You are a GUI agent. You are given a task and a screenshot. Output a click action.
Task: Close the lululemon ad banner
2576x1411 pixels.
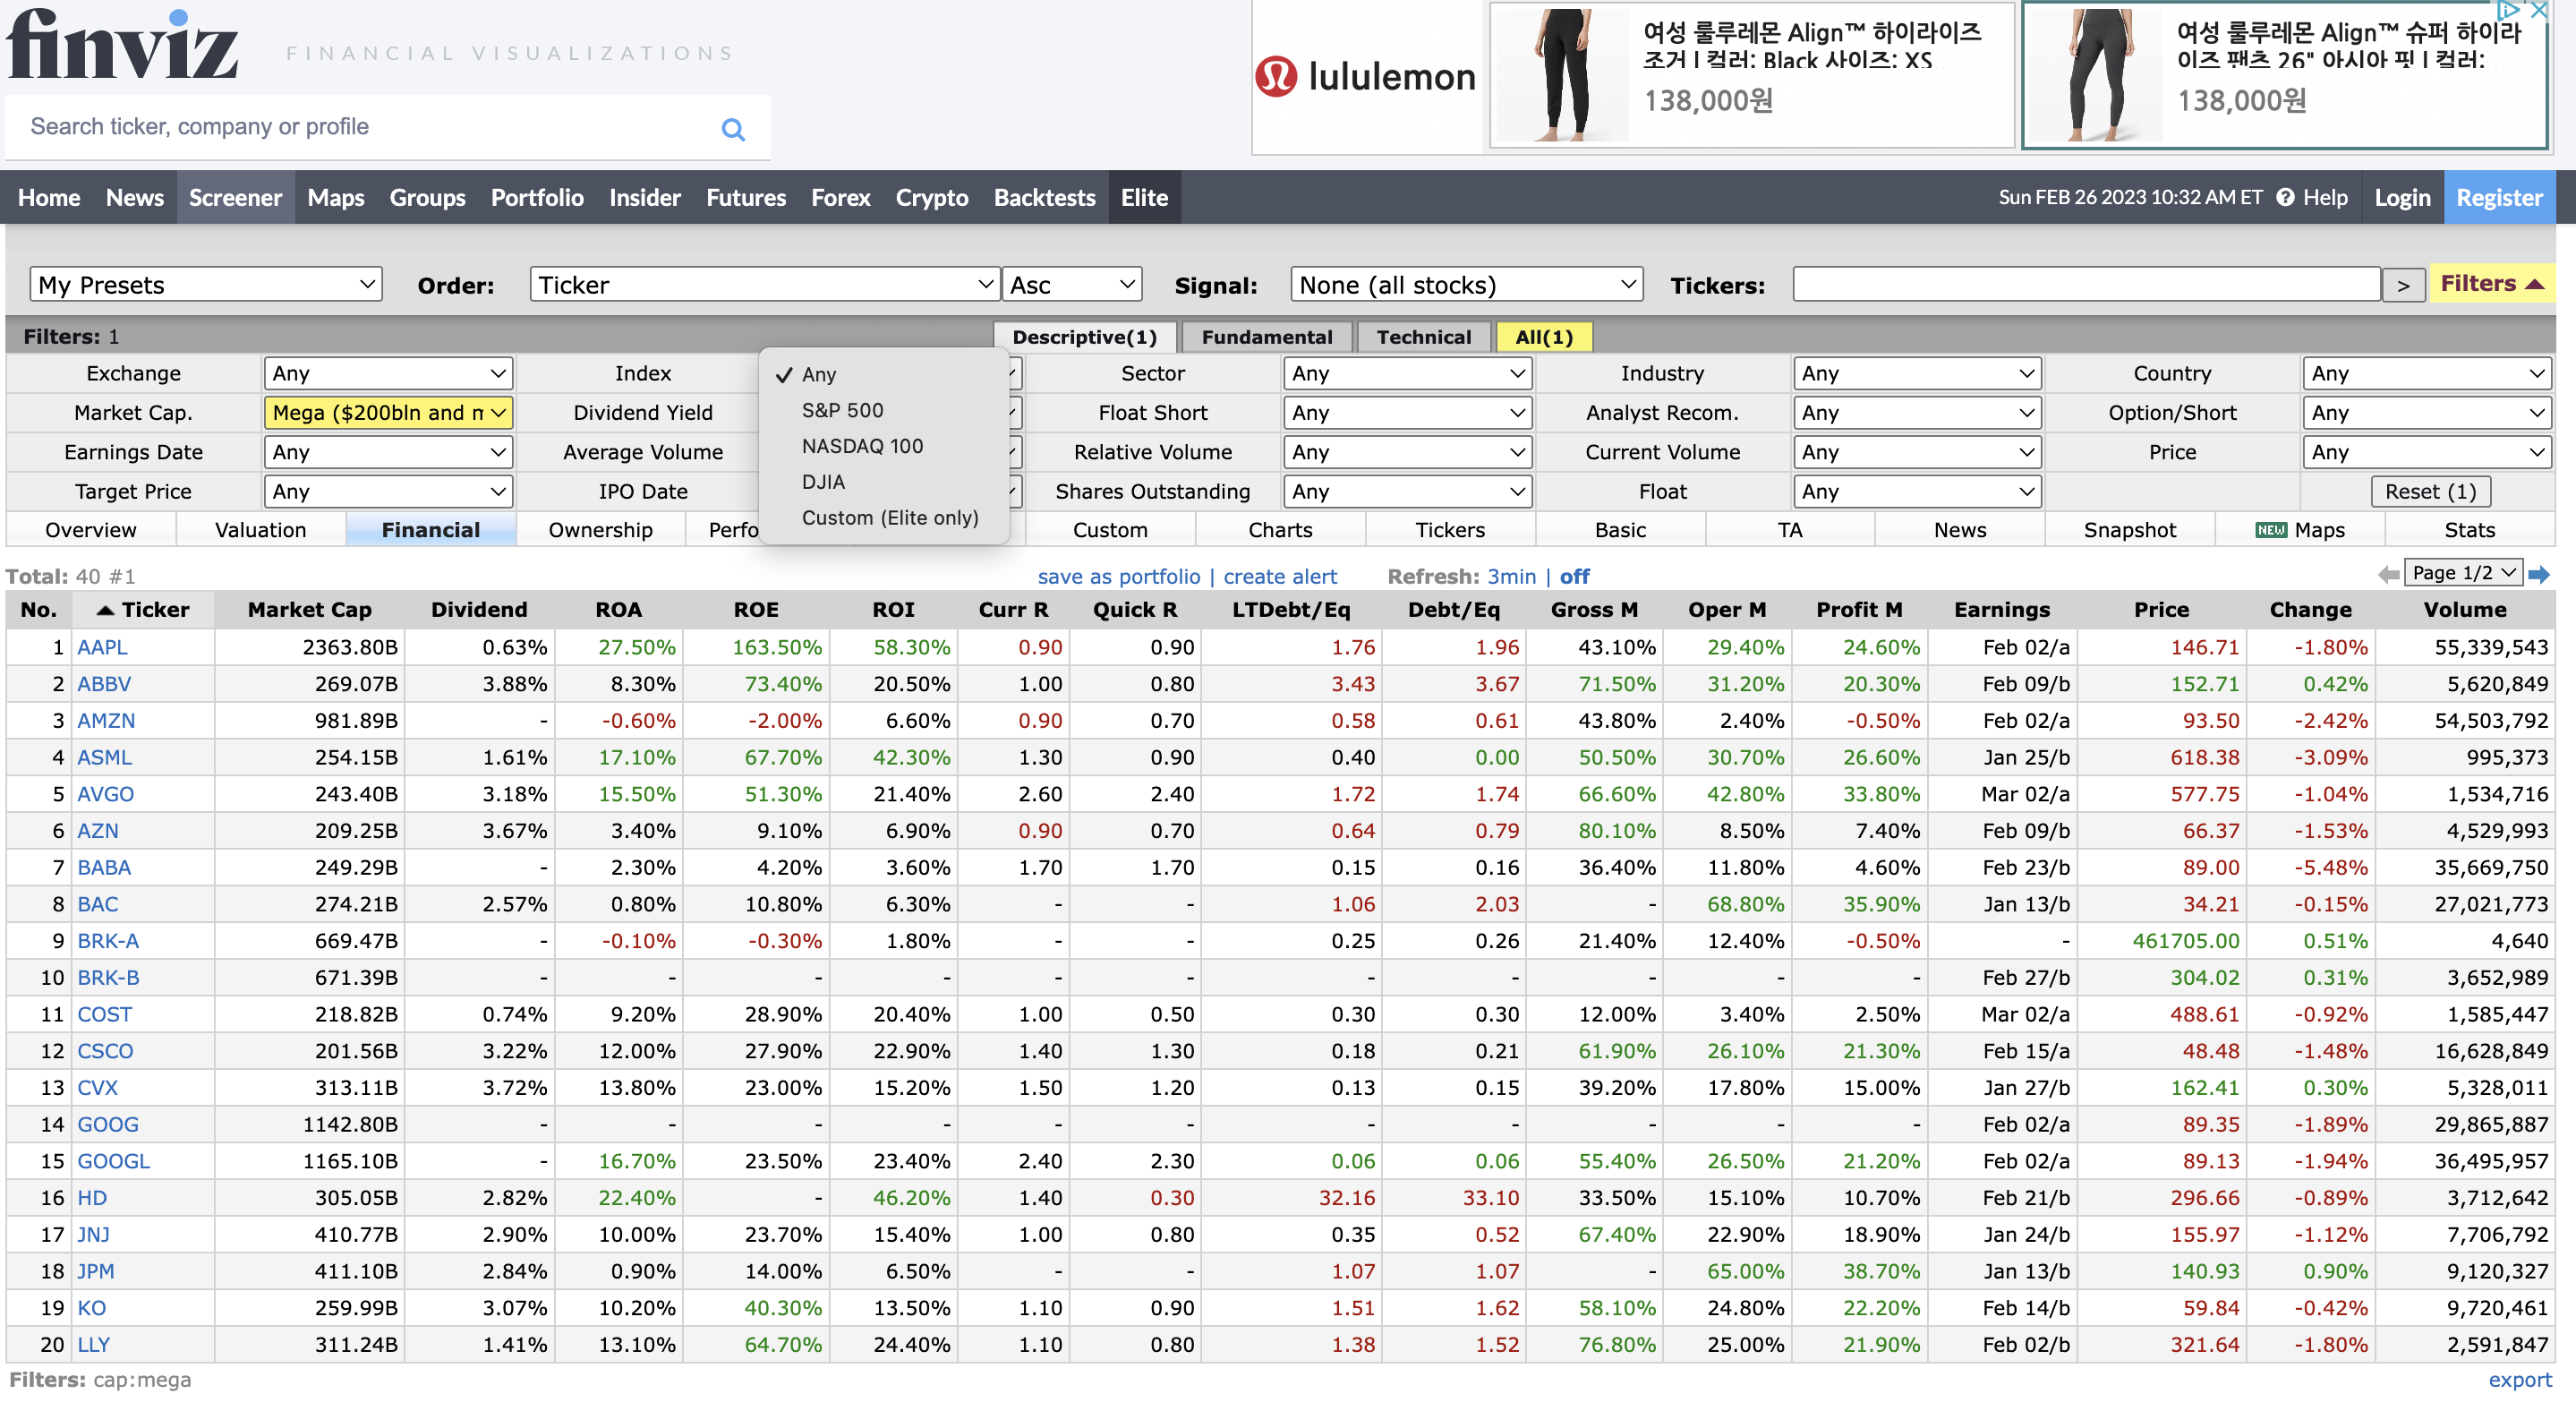click(x=2538, y=11)
